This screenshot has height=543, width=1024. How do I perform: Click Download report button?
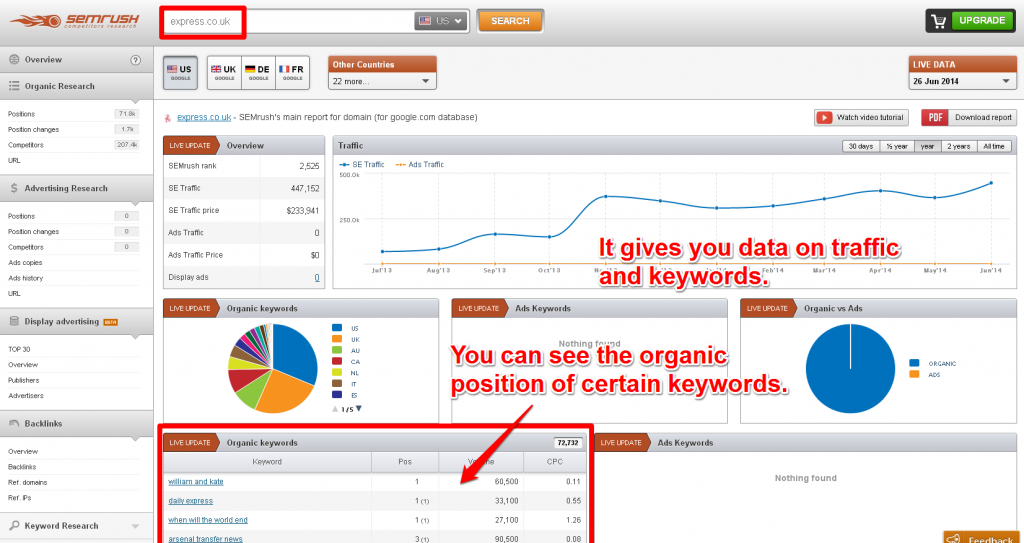[968, 118]
